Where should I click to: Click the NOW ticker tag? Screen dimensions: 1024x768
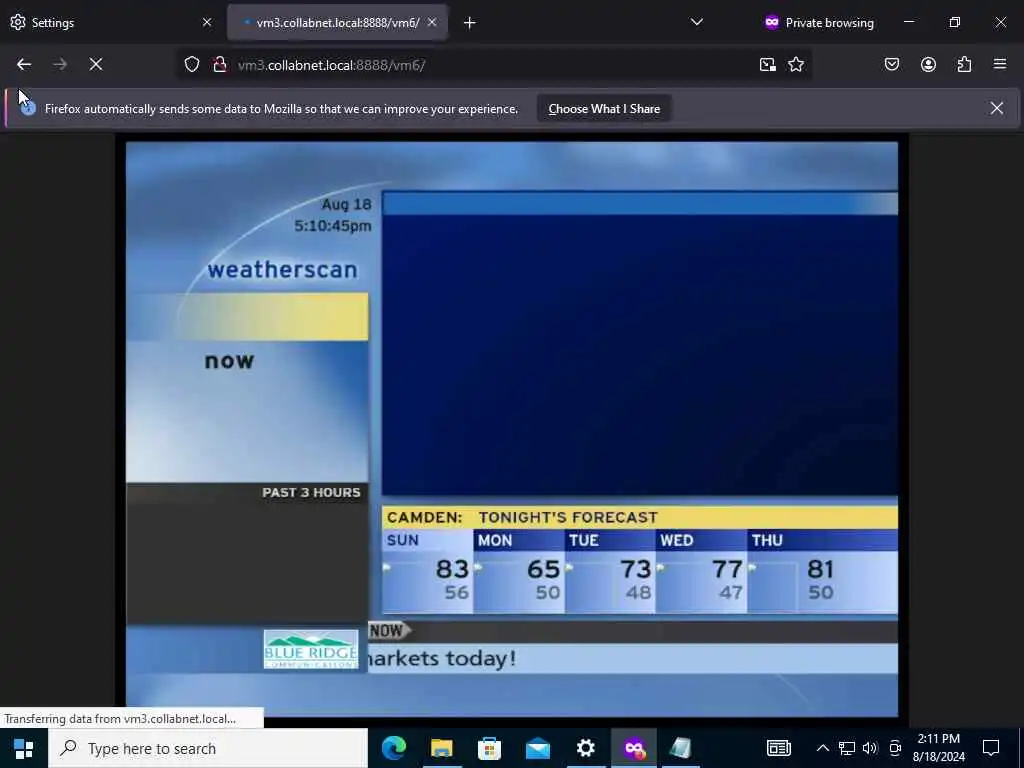pyautogui.click(x=389, y=630)
